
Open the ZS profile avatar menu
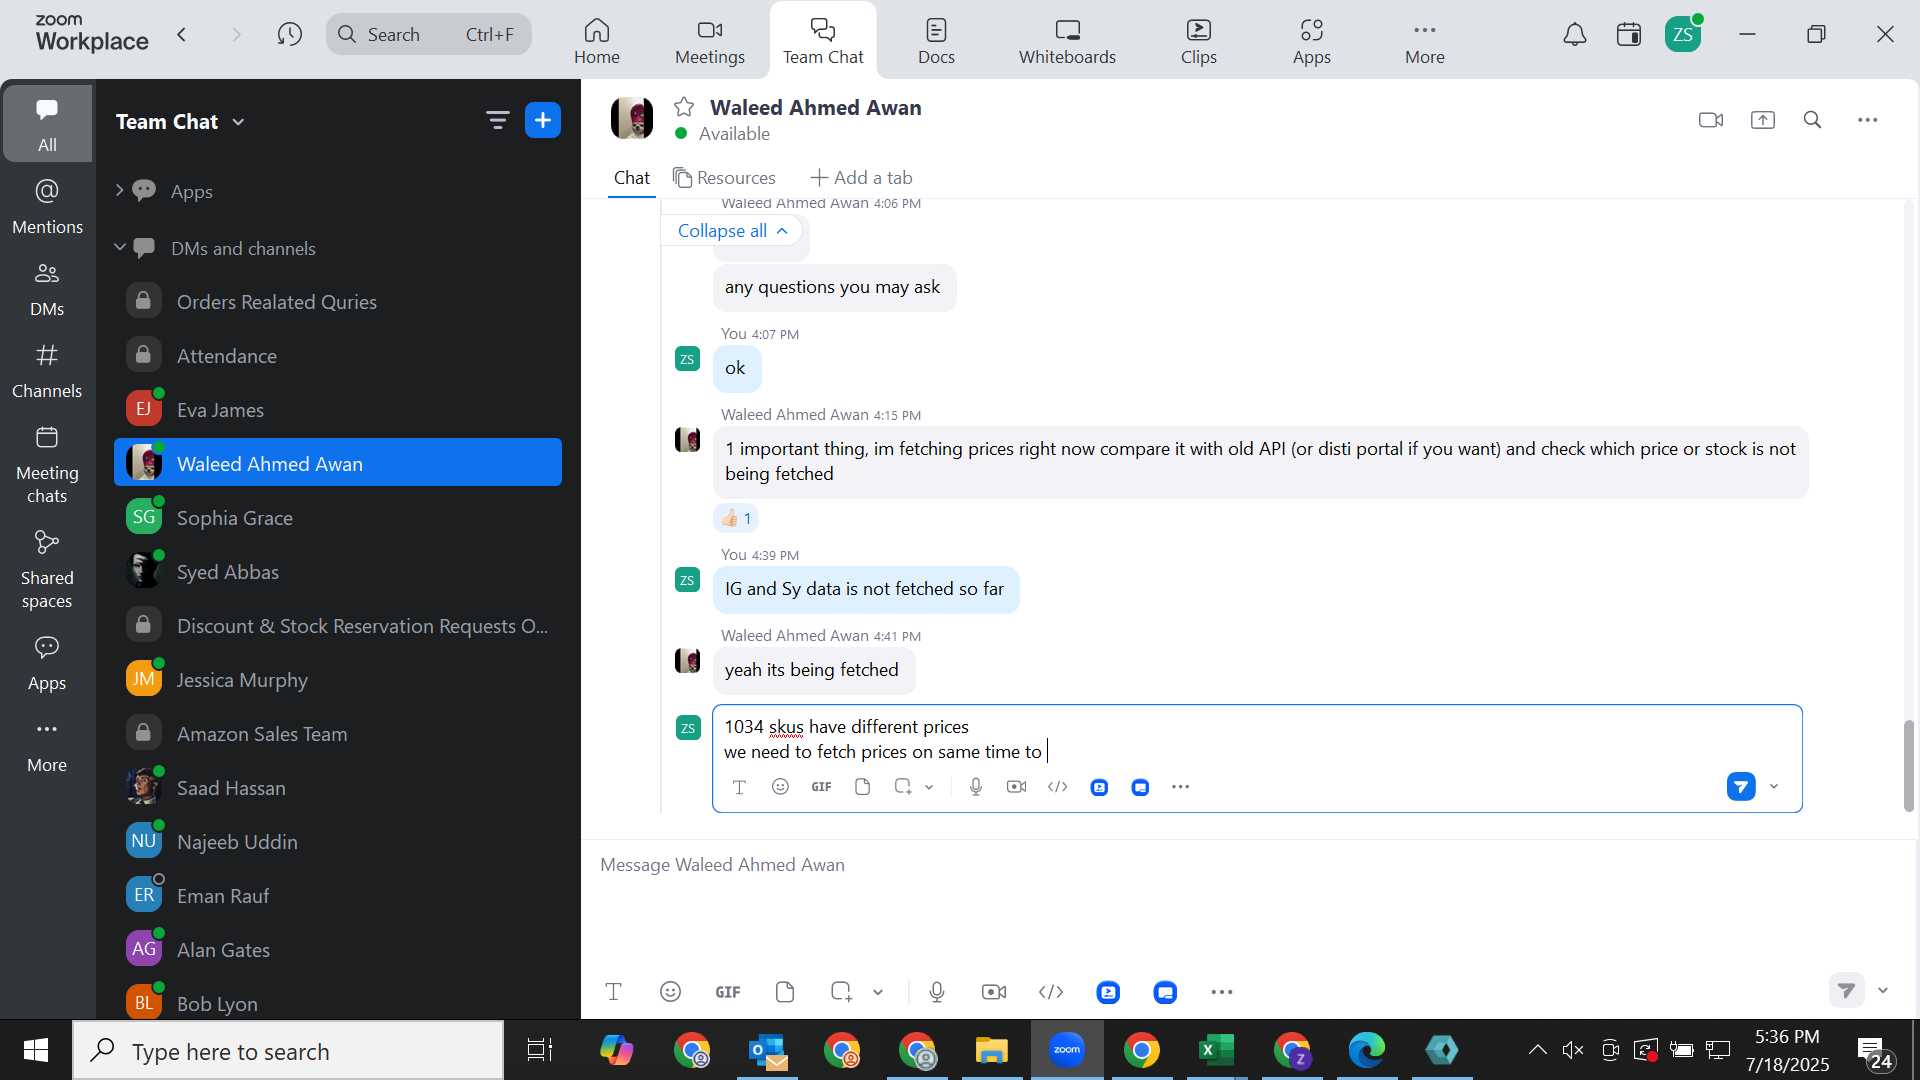click(x=1683, y=35)
